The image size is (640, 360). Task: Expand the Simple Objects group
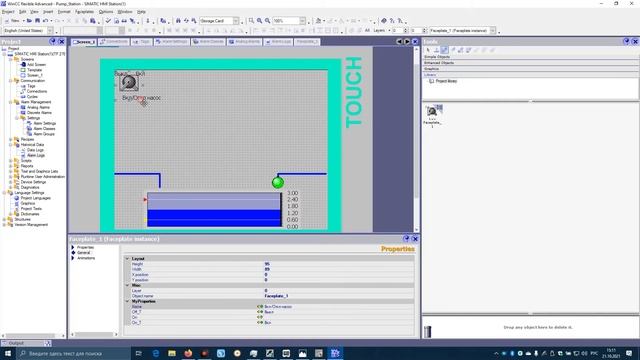(531, 57)
